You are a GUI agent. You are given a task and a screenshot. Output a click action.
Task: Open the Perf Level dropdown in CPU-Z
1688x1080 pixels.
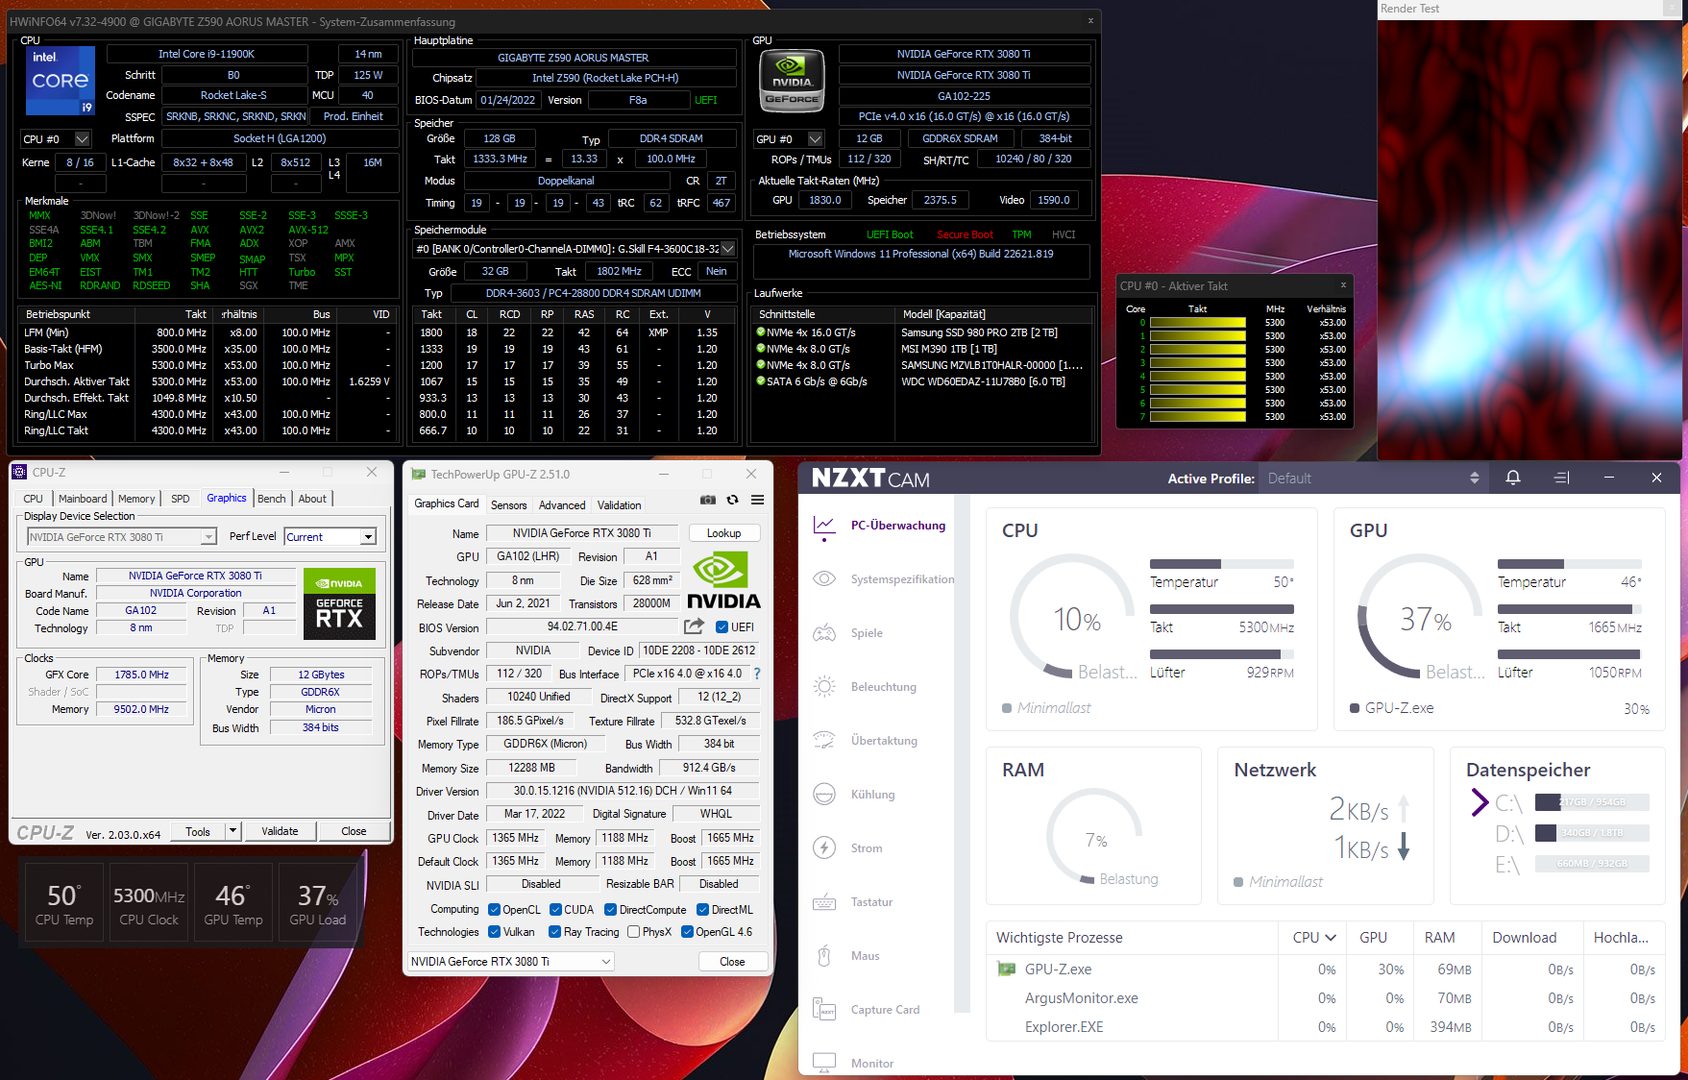coord(368,537)
